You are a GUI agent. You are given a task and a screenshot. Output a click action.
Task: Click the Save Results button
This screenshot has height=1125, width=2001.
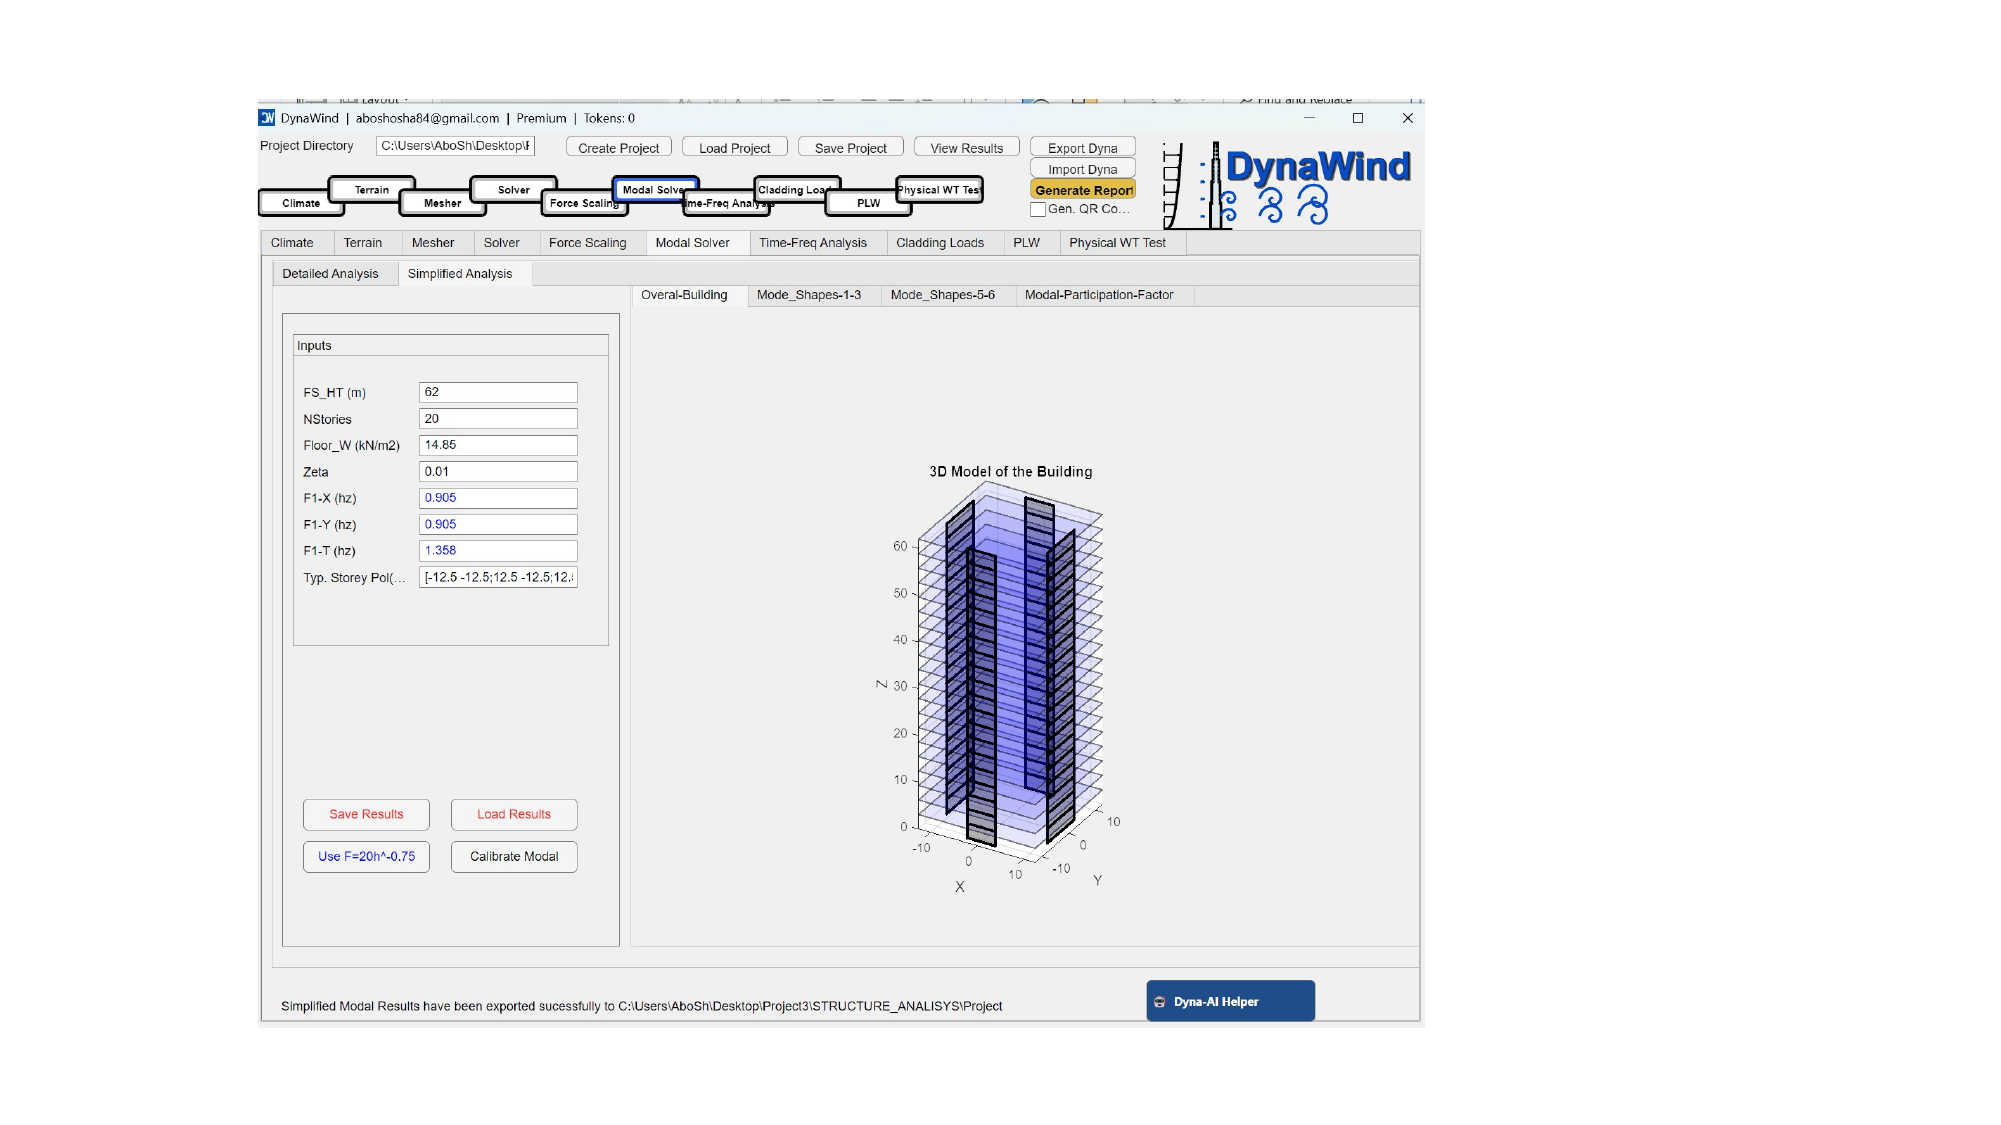(x=366, y=815)
